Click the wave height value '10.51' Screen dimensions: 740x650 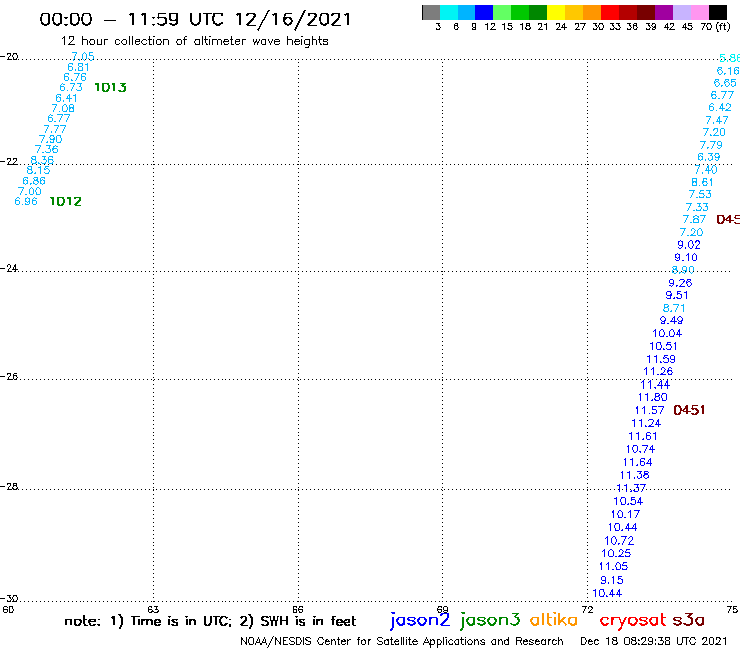[663, 346]
